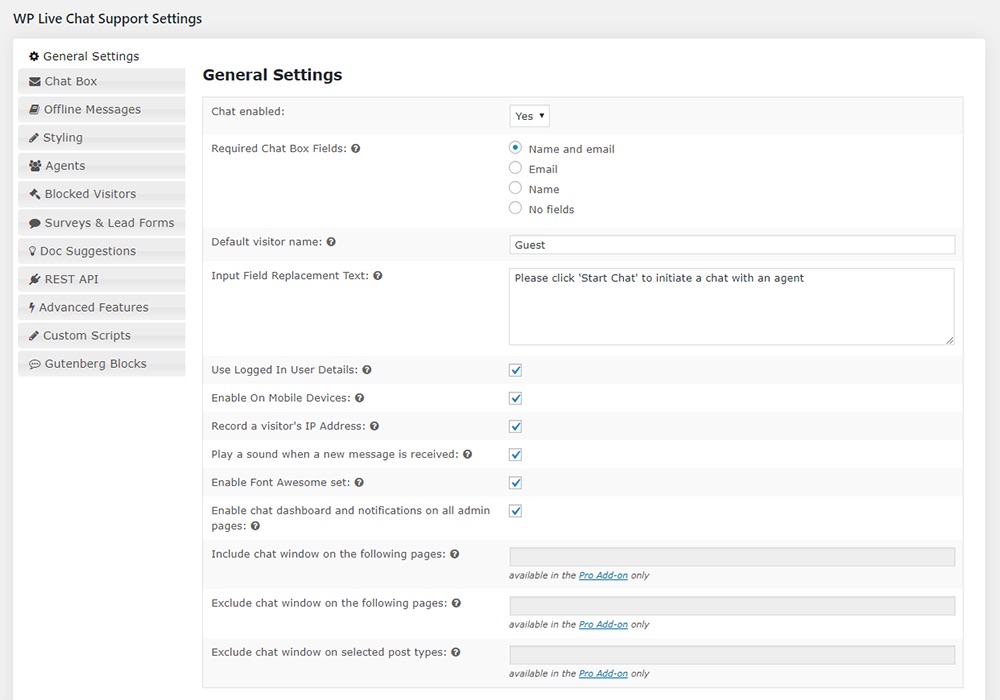The image size is (1000, 700).
Task: Follow Pro Add-on link under Exclude post types
Action: (603, 673)
